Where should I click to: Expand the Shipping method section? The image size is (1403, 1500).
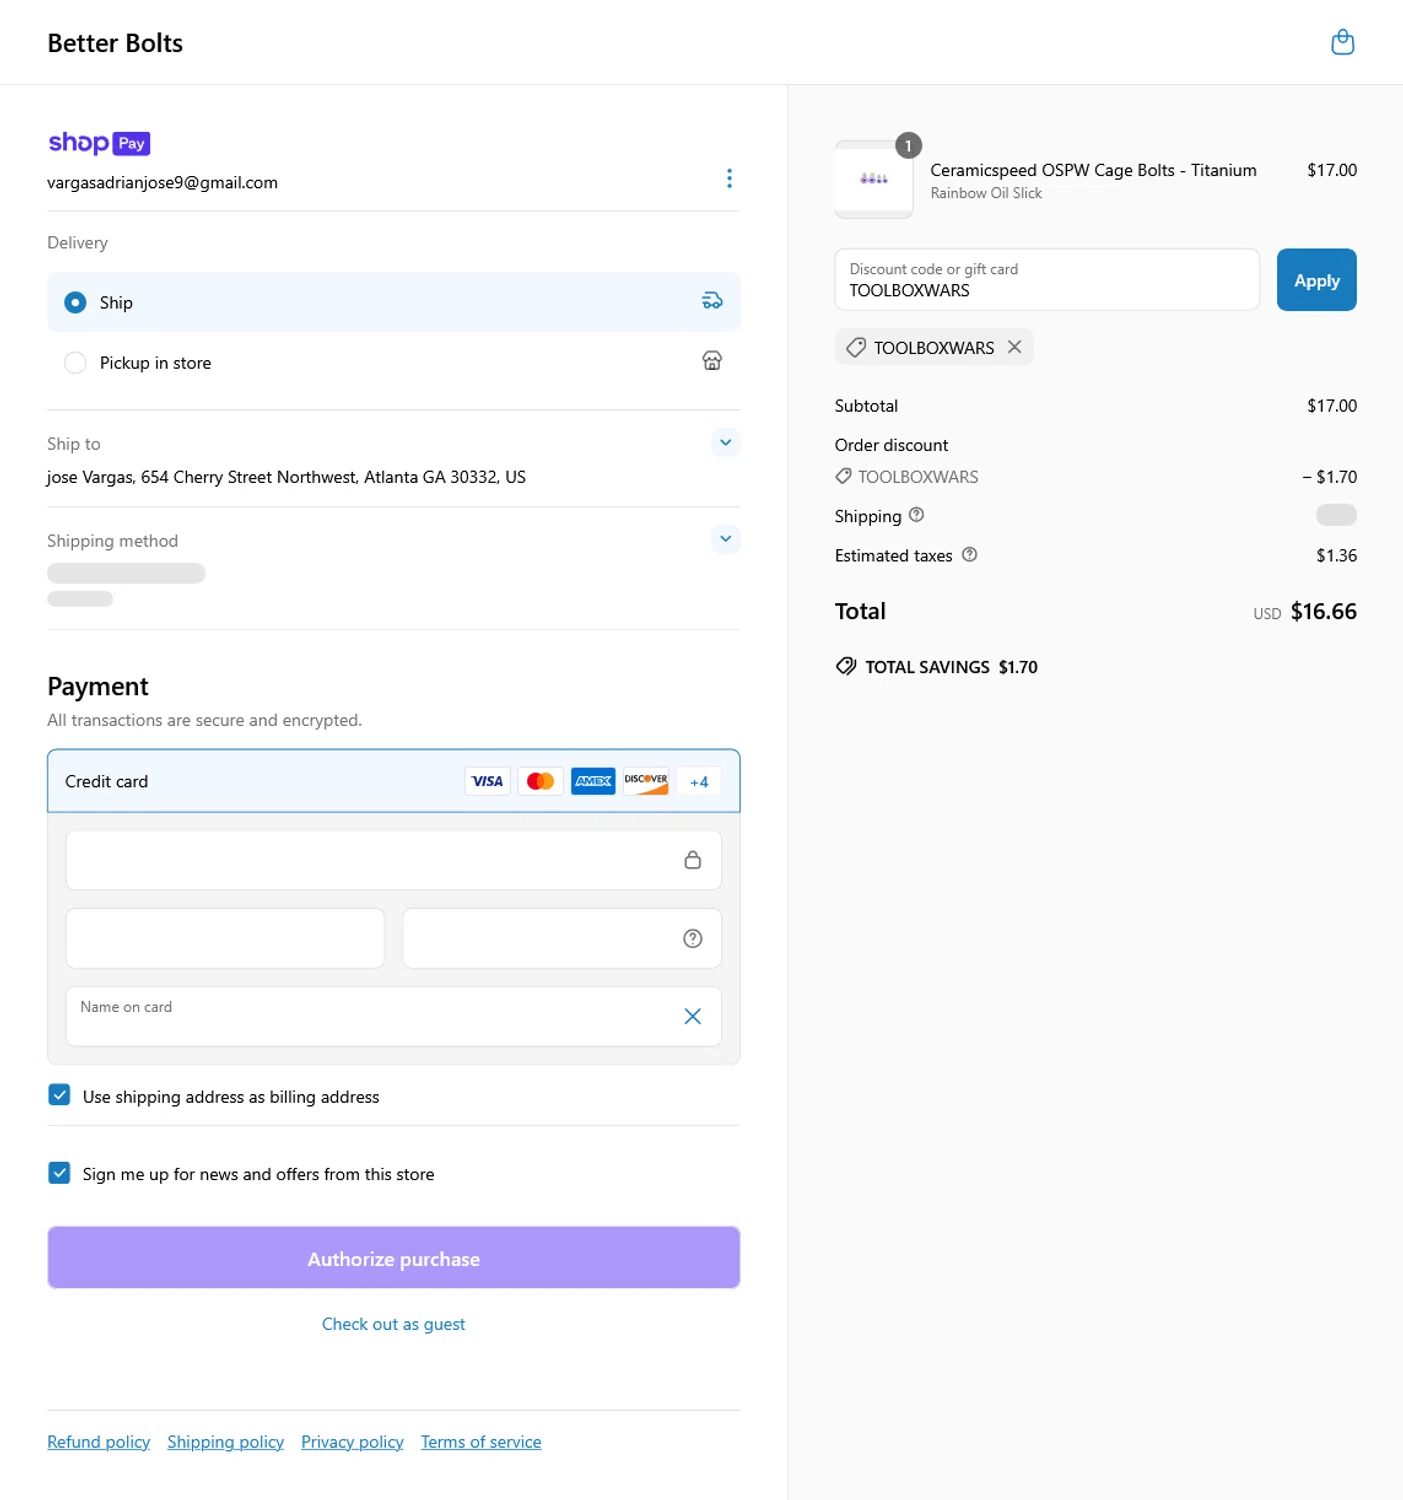[726, 539]
